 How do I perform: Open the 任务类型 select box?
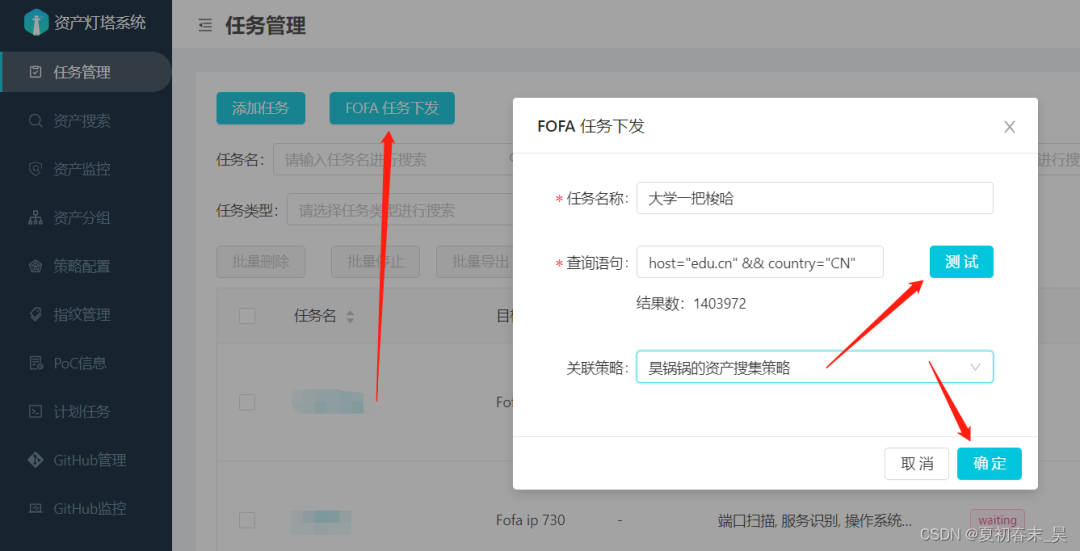point(399,210)
